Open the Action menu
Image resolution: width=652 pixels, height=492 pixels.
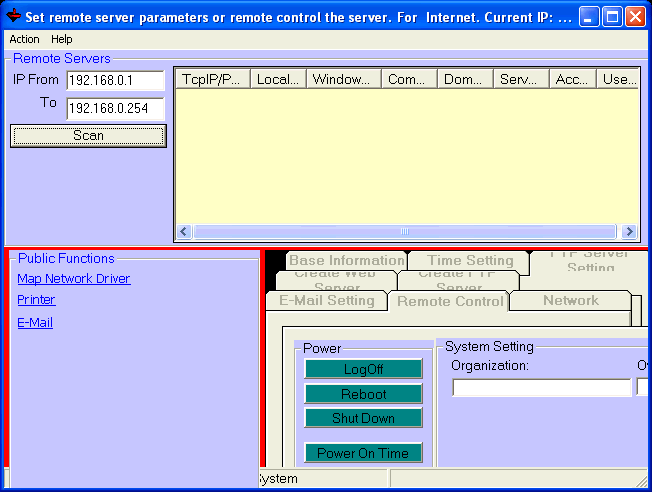24,39
